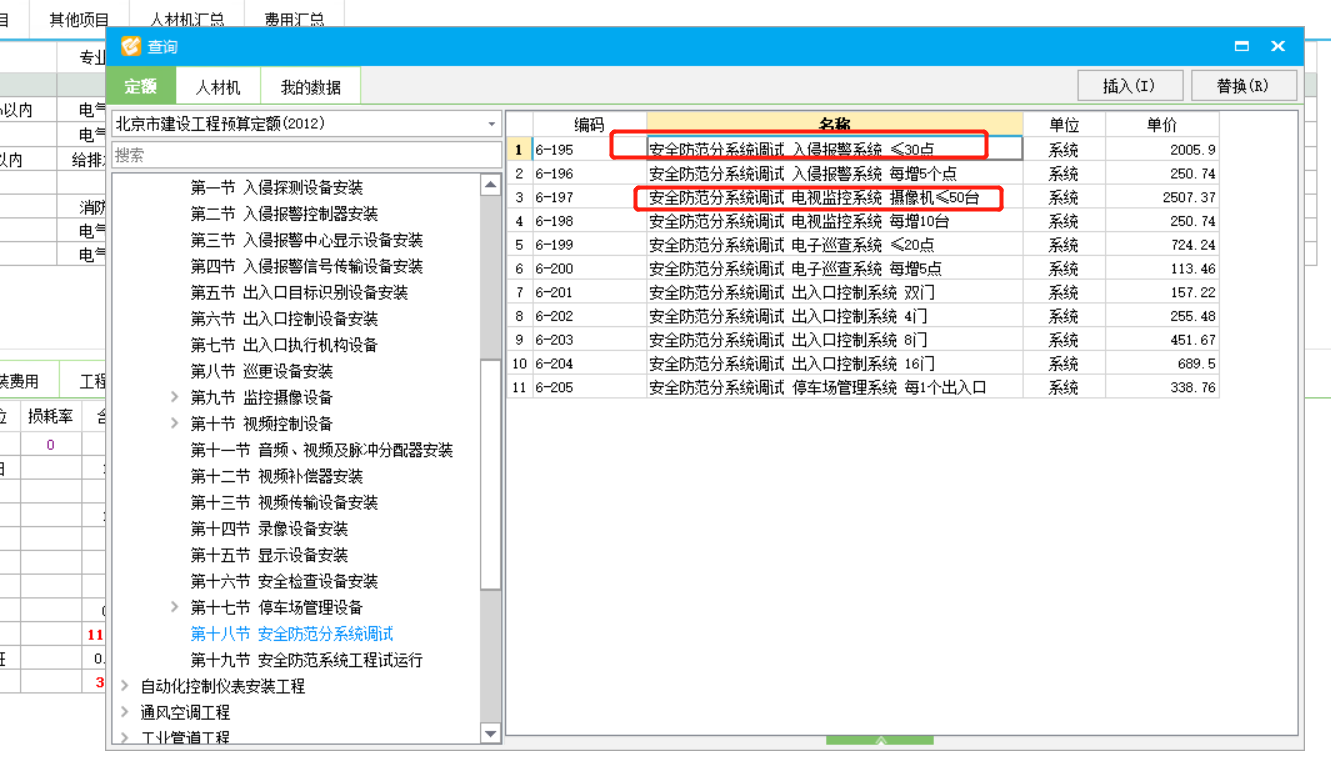Viewport: 1331px width, 774px height.
Task: Expand 第十七节 停车场管理设备 node
Action: (x=175, y=607)
